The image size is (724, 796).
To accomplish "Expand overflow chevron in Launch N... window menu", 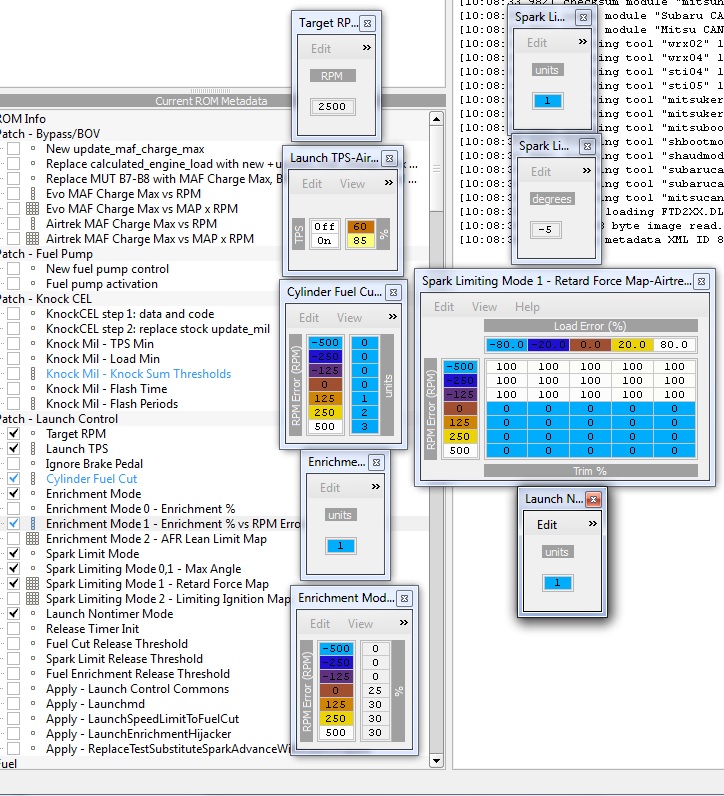I will pos(593,524).
